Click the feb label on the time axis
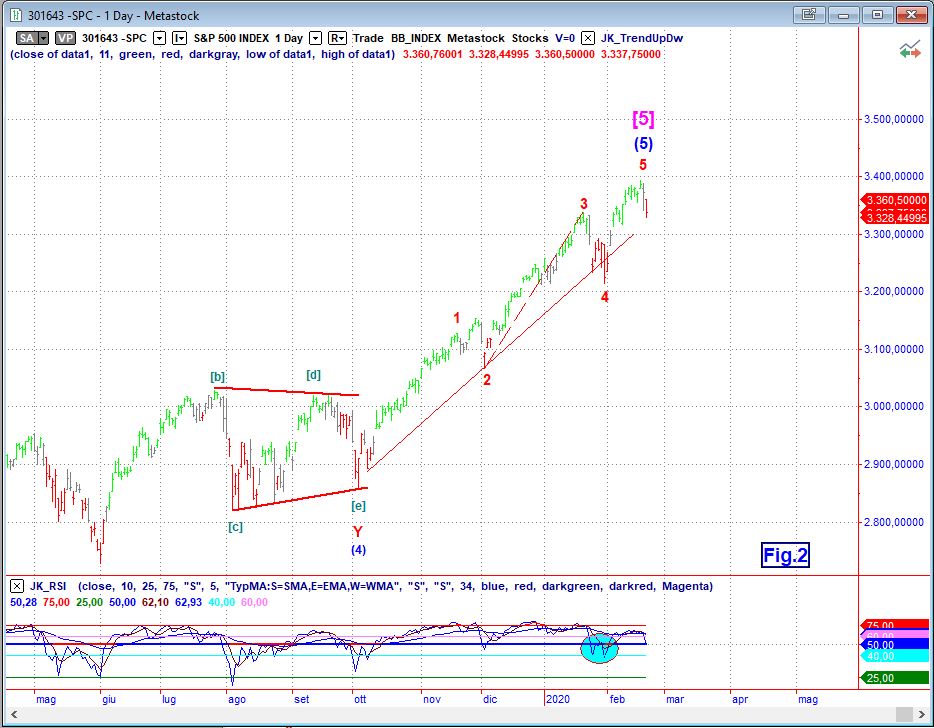Image resolution: width=934 pixels, height=728 pixels. coord(618,699)
